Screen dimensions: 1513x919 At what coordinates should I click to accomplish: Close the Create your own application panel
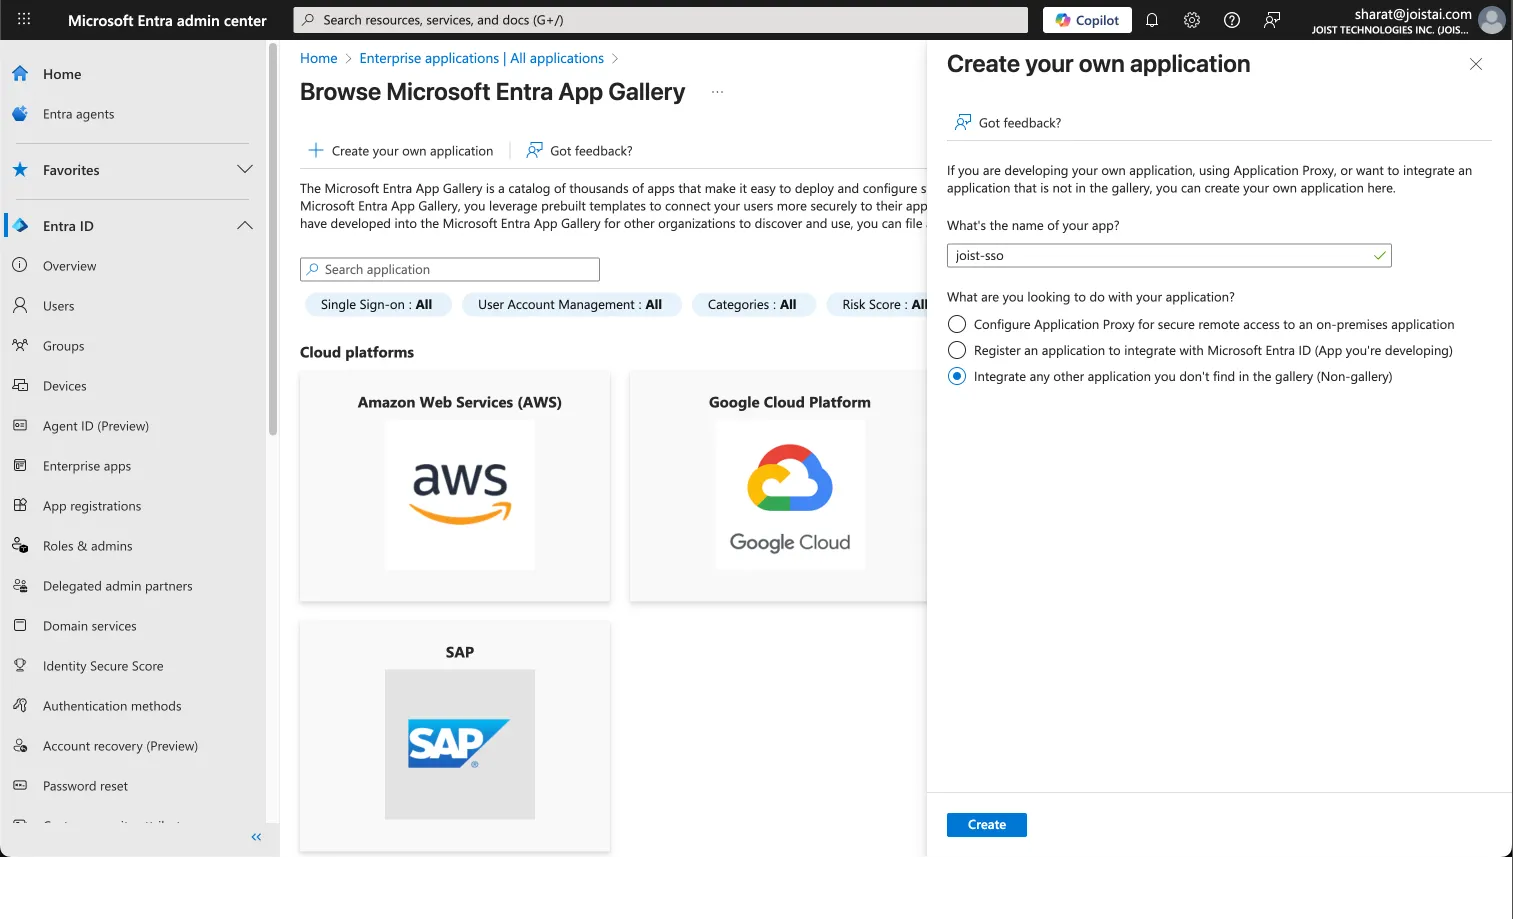click(x=1476, y=64)
